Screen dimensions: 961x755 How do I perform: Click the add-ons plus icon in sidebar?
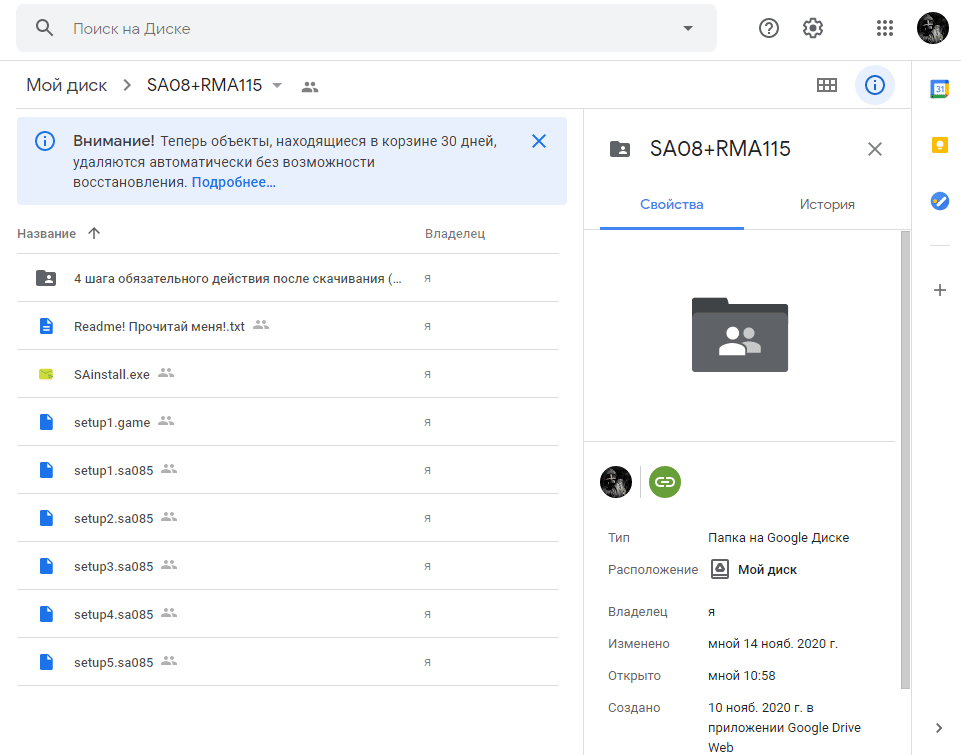[939, 290]
